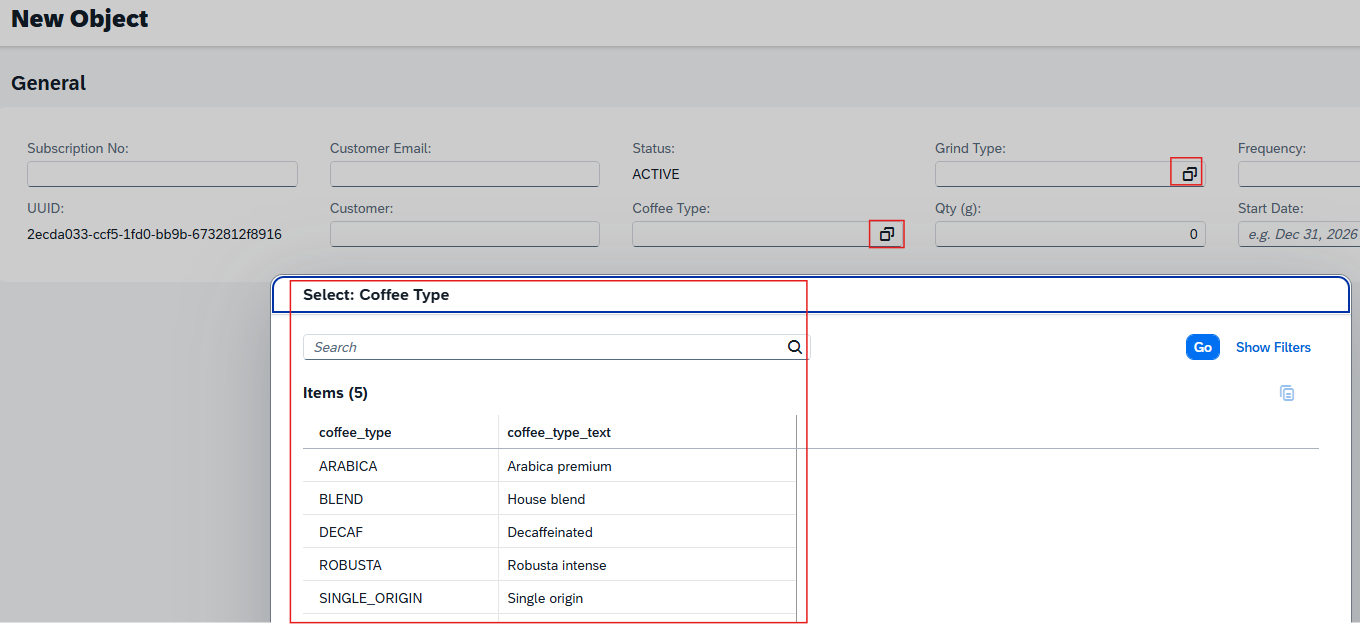Click the Subscription No input field
Image resolution: width=1360 pixels, height=624 pixels.
162,173
